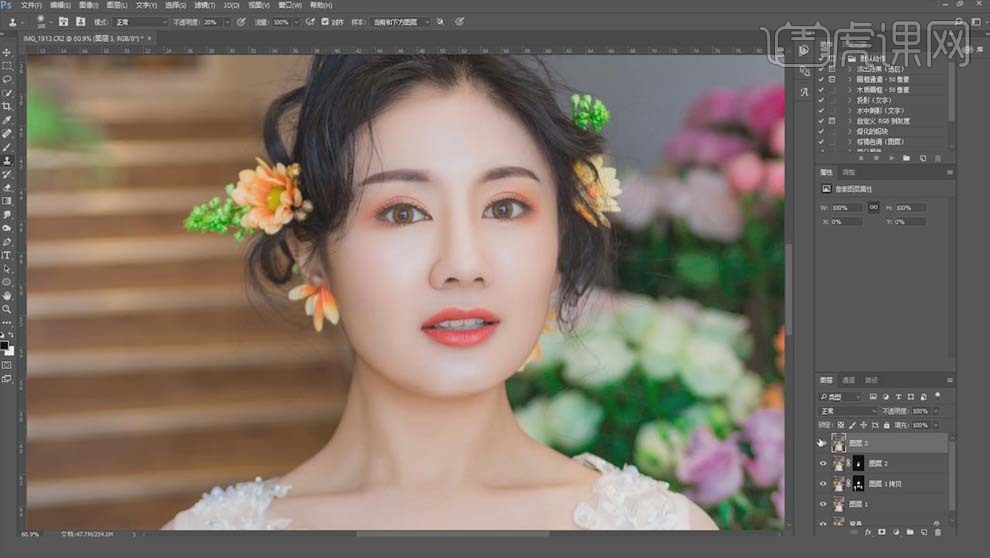Open brush preset picker dropdown
990x558 pixels.
(51, 21)
